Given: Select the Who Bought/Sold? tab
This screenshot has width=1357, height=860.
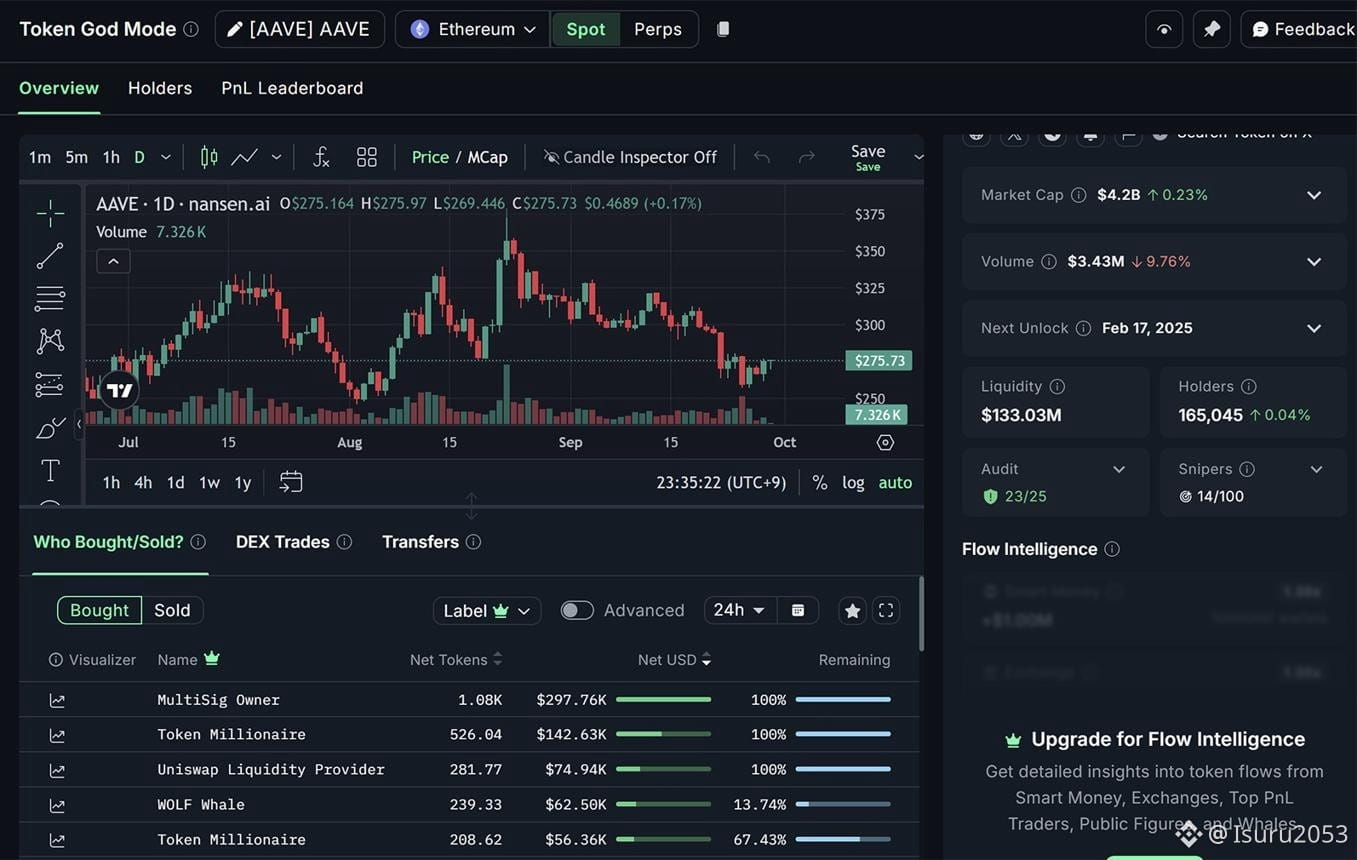Looking at the screenshot, I should tap(108, 542).
